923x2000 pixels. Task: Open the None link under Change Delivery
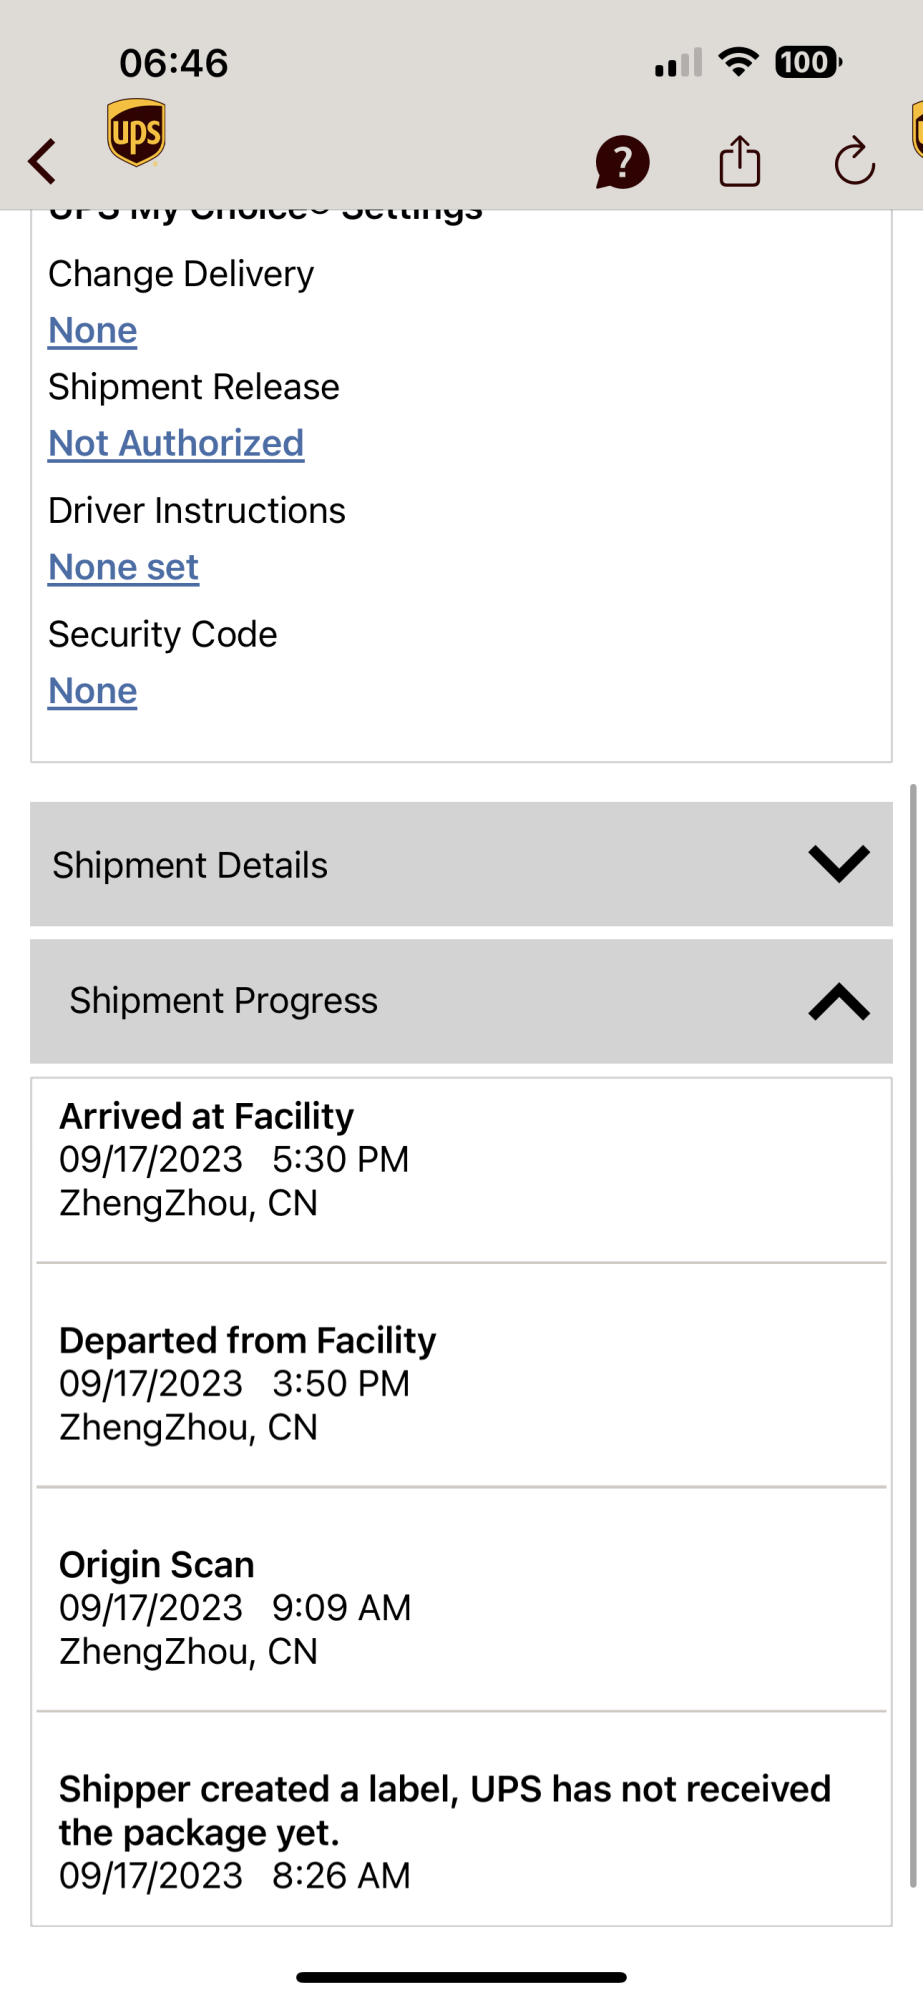point(93,331)
